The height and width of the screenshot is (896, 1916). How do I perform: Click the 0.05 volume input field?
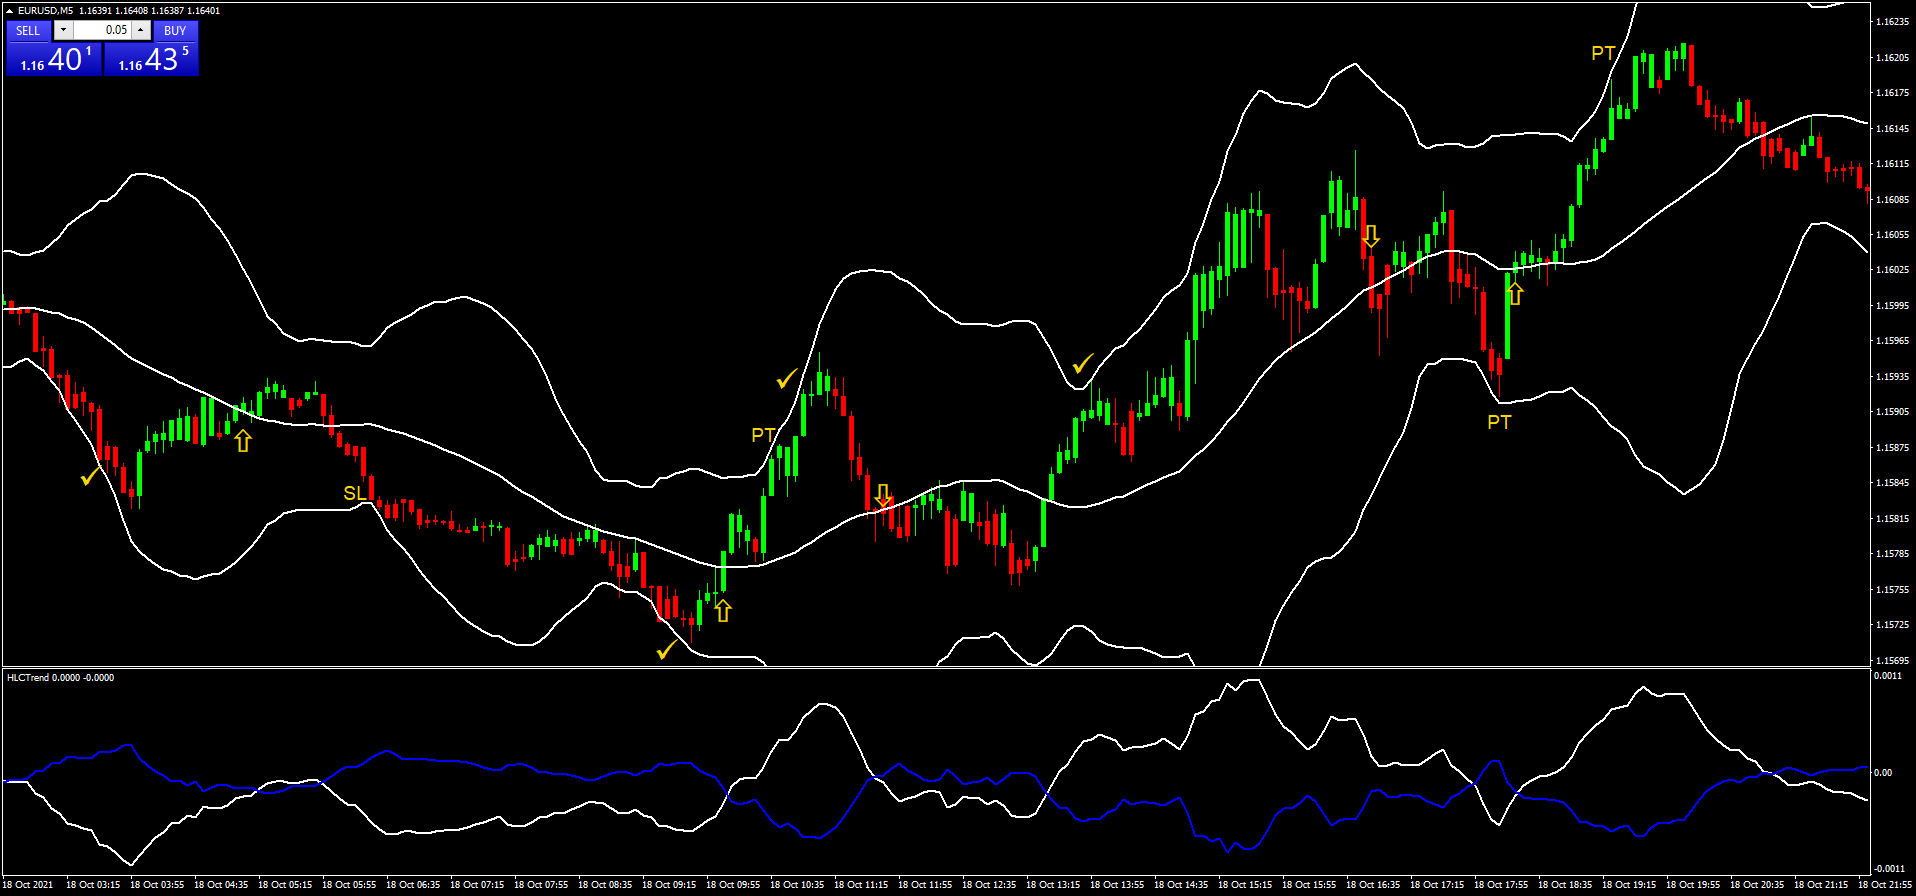(103, 30)
